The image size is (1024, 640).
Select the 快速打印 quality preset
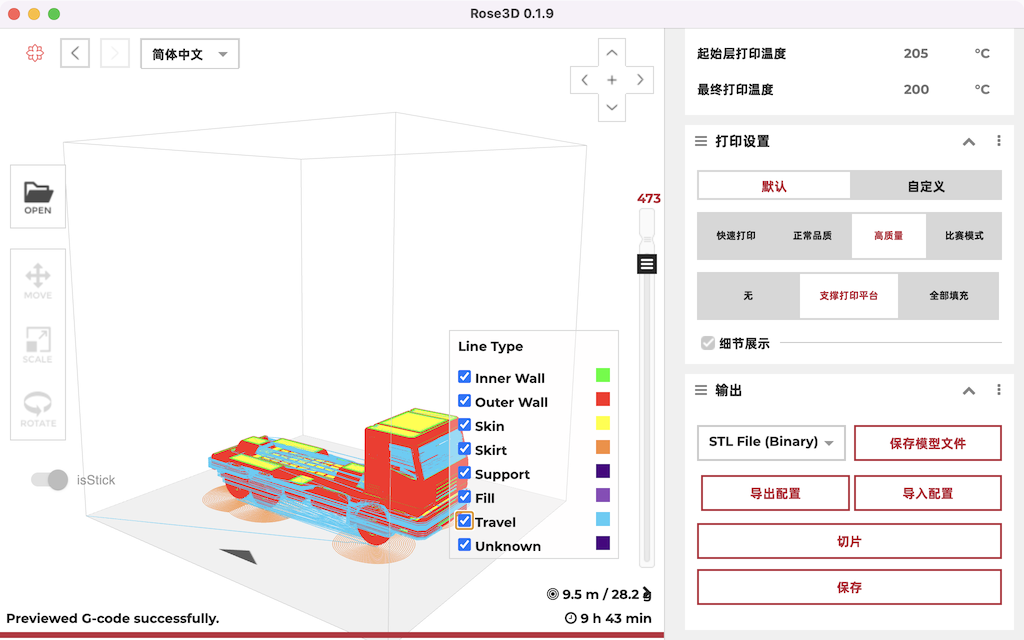click(x=735, y=236)
